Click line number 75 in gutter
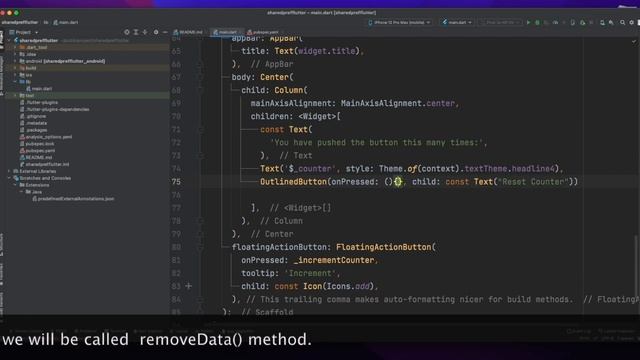Image resolution: width=640 pixels, height=360 pixels. coord(176,182)
